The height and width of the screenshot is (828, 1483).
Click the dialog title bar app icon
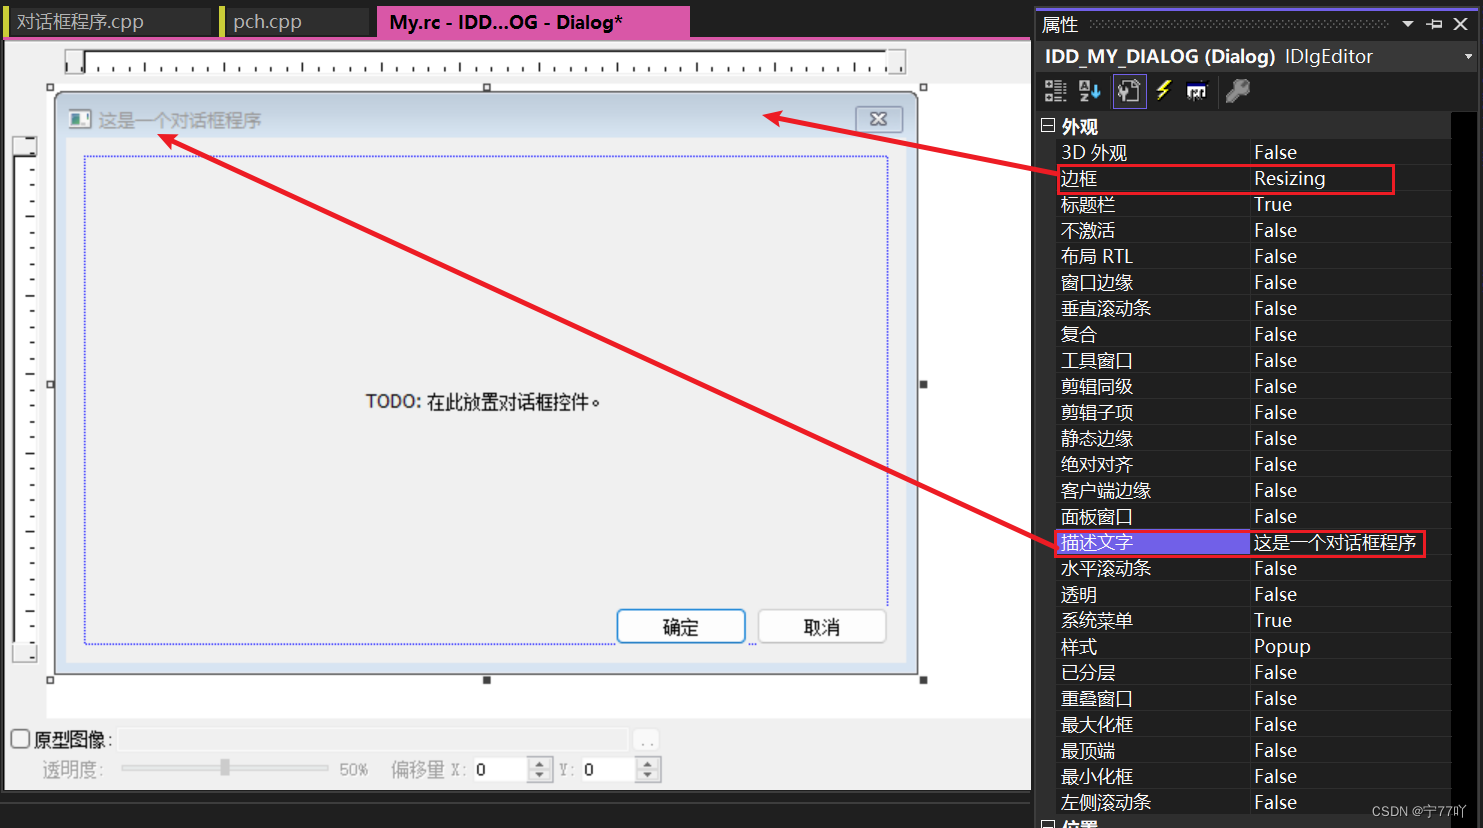click(80, 120)
